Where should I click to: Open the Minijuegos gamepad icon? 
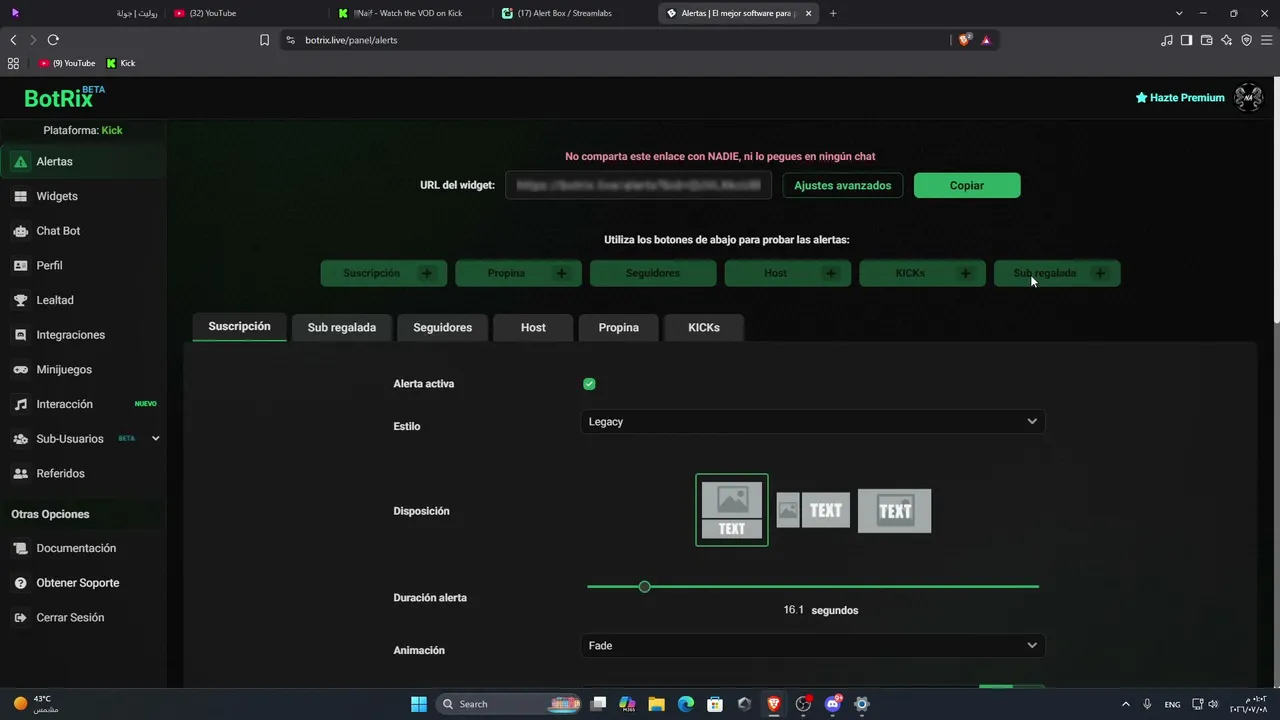[20, 369]
